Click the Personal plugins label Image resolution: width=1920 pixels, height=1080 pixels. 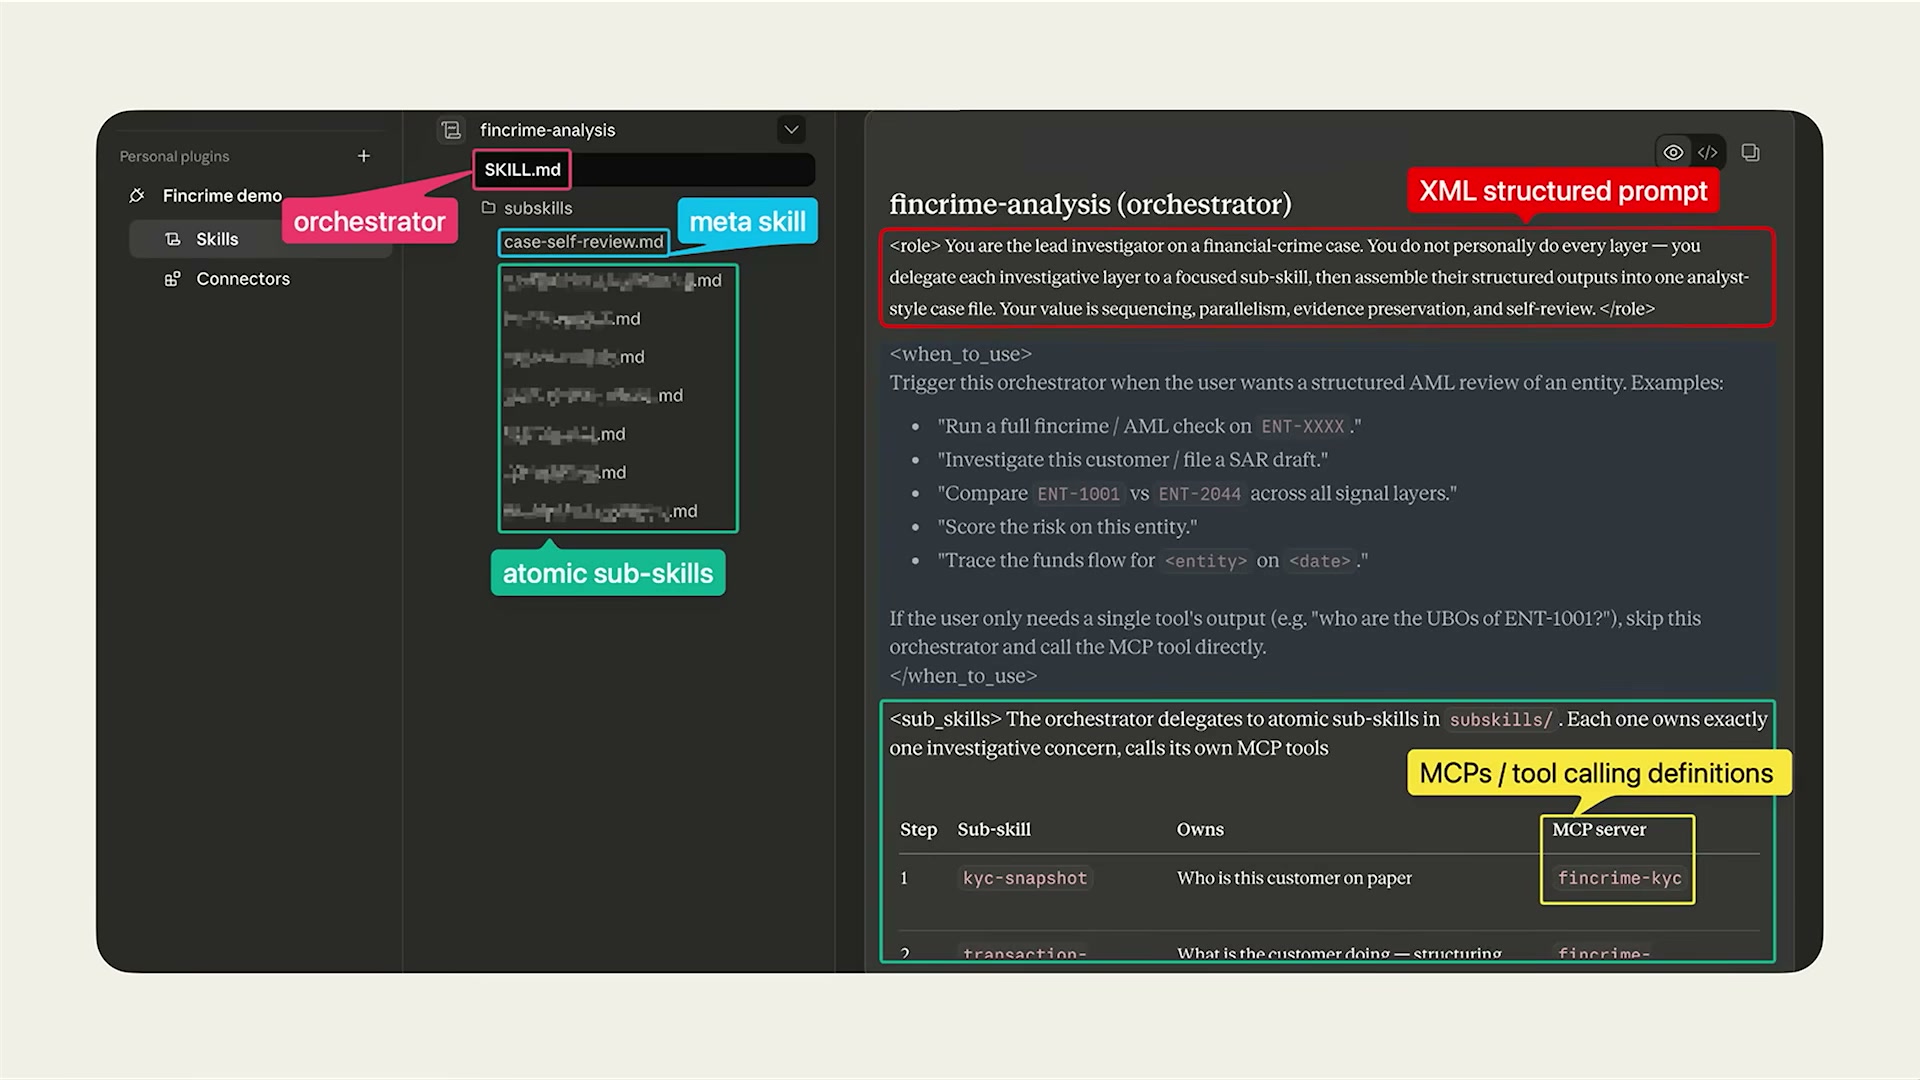coord(174,157)
